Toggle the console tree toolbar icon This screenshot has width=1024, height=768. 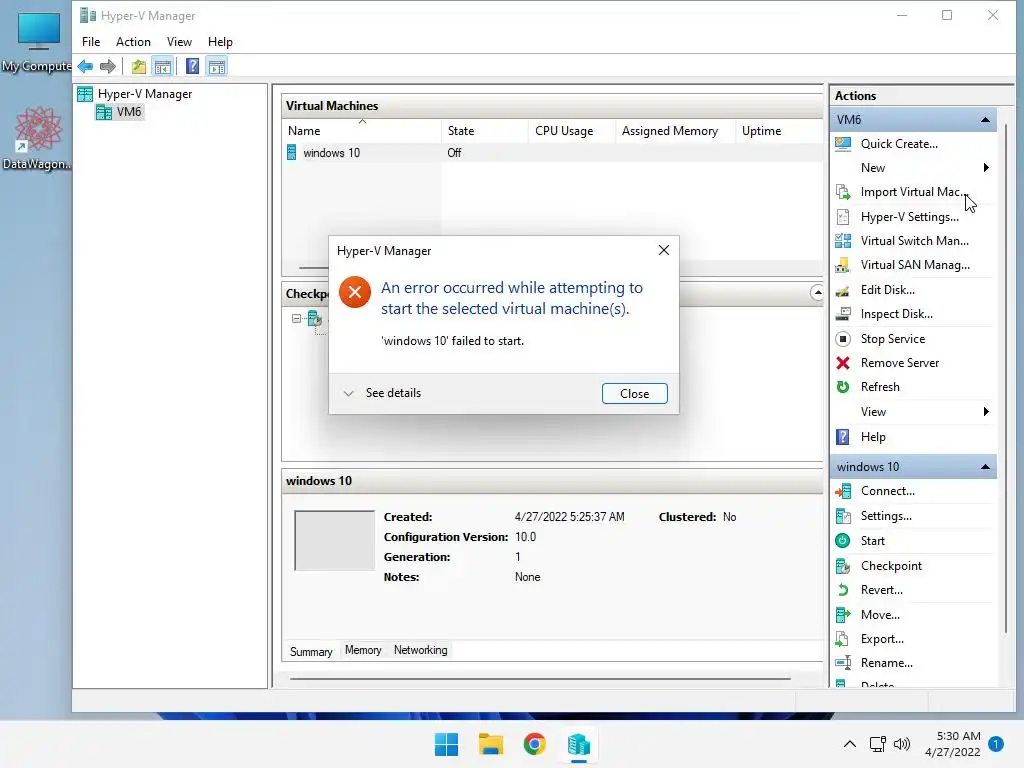point(163,66)
